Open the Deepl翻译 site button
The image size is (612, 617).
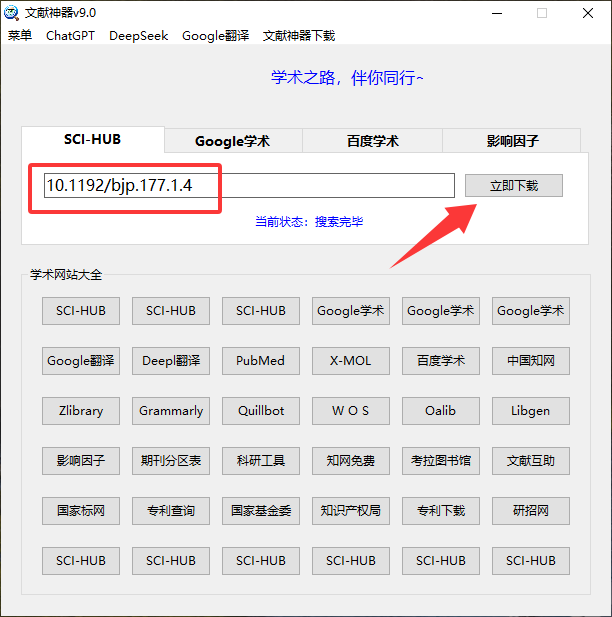pos(171,361)
